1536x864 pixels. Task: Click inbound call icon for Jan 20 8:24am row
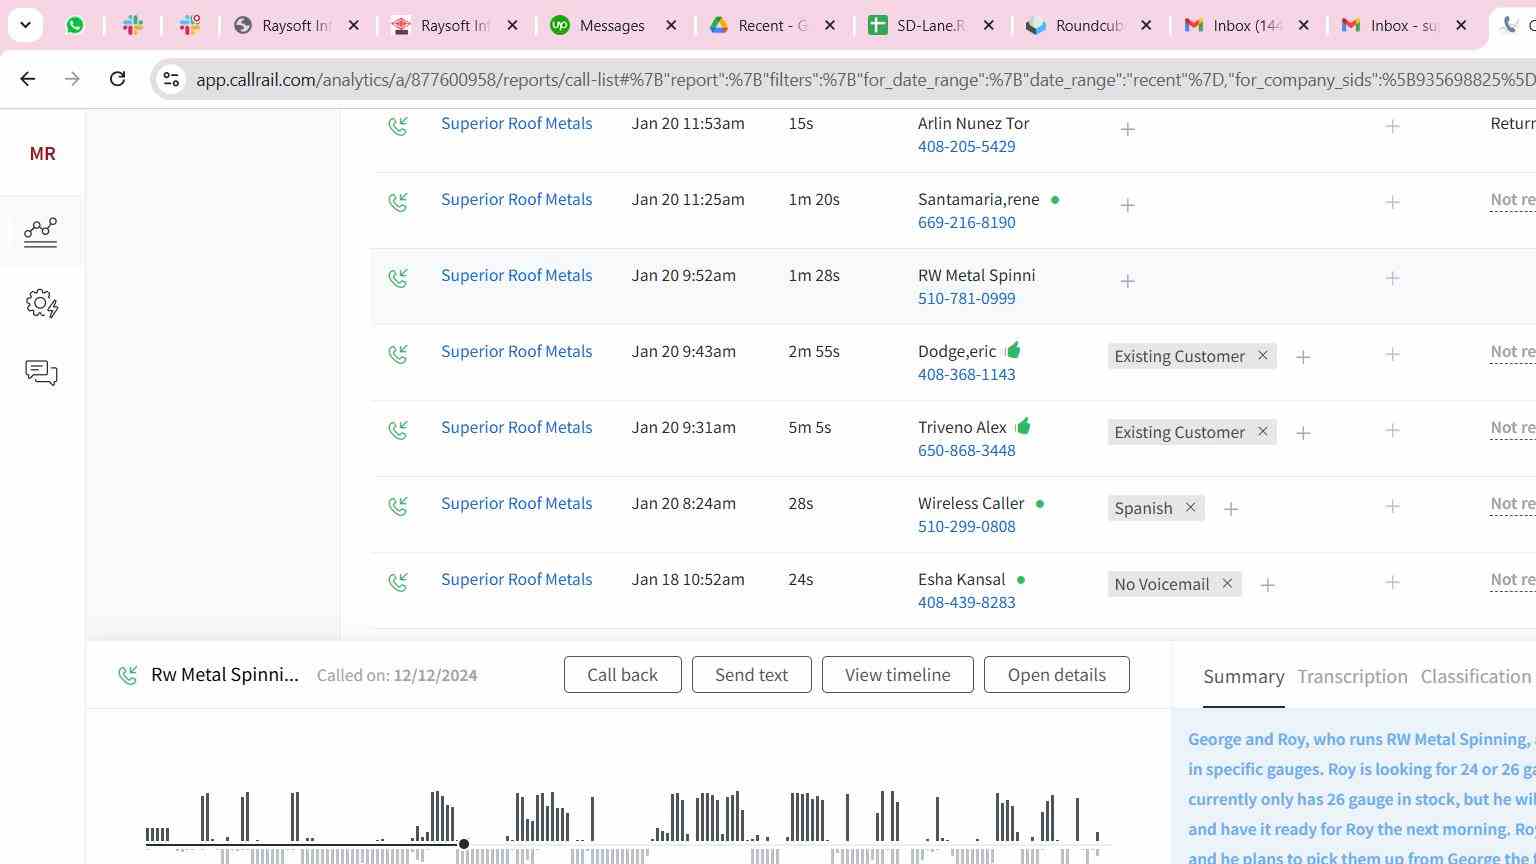398,506
